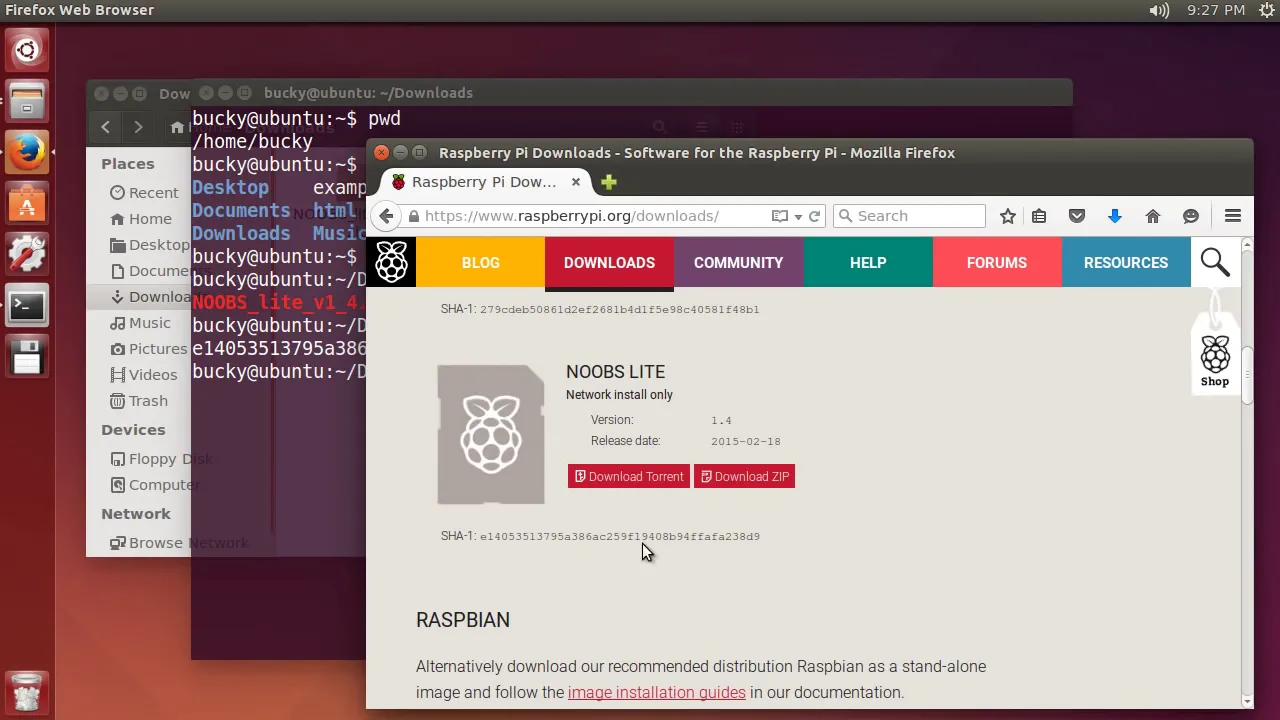Click the NOOBS LITE SD card image
The width and height of the screenshot is (1280, 720).
click(491, 435)
